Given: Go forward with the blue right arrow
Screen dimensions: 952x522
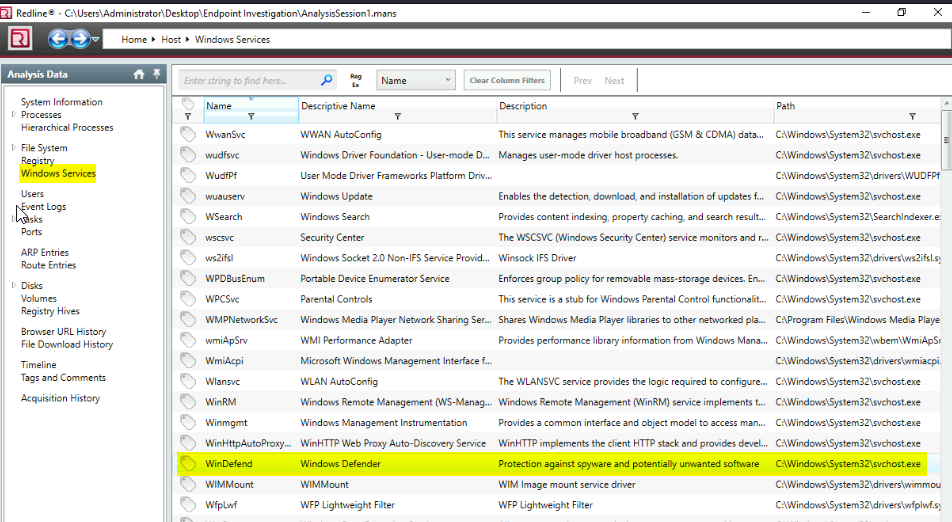Looking at the screenshot, I should point(80,39).
